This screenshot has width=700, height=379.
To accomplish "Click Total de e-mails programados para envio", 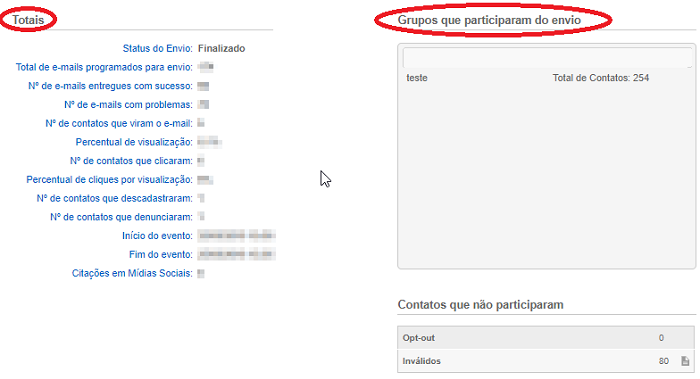I will coord(104,67).
